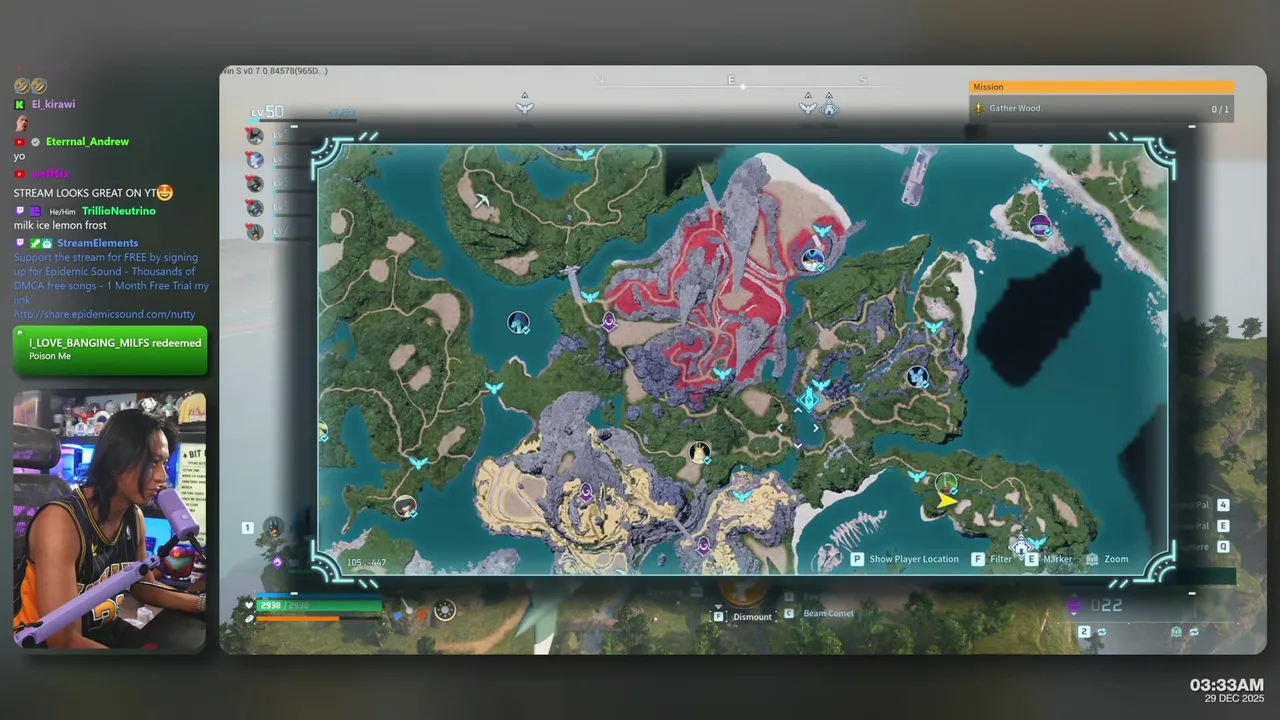Click the pickaxe marker on the northwest island
The height and width of the screenshot is (720, 1280).
click(x=482, y=201)
